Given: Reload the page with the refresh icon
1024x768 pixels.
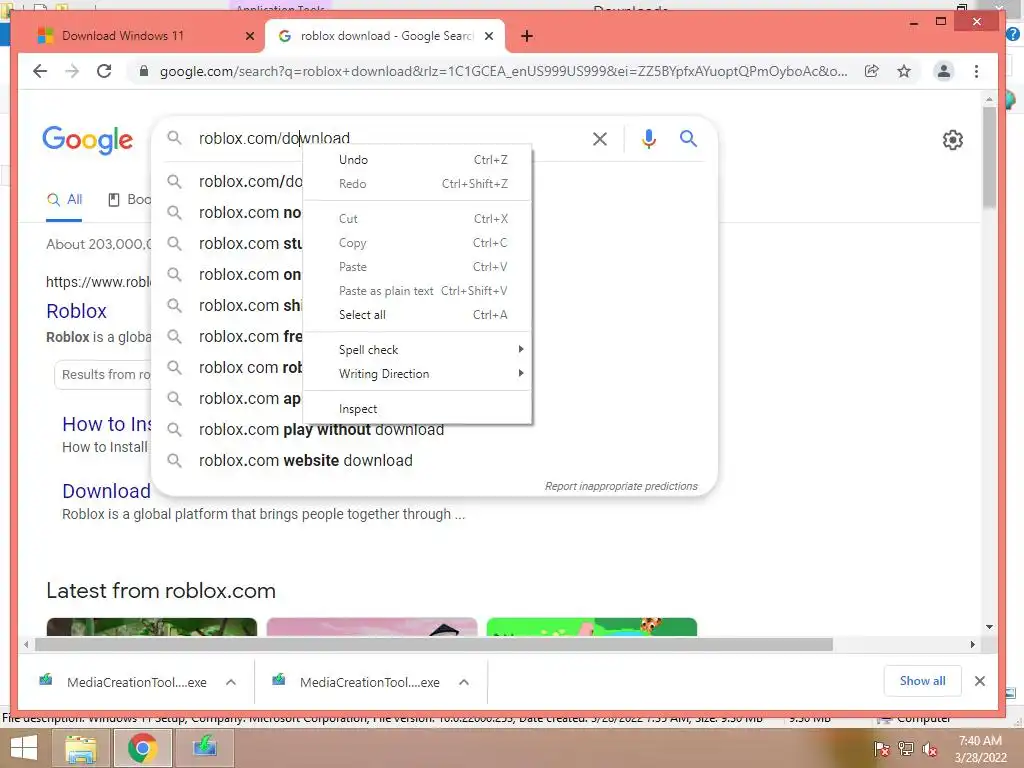Looking at the screenshot, I should tap(104, 71).
